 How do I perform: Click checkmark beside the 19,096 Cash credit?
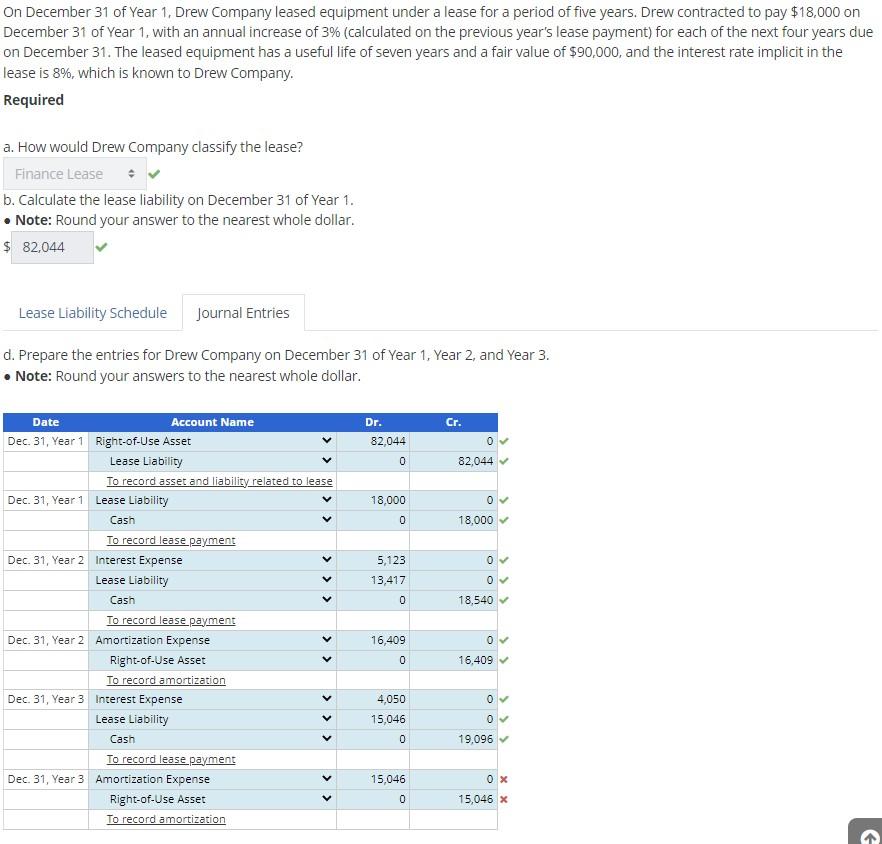point(504,739)
